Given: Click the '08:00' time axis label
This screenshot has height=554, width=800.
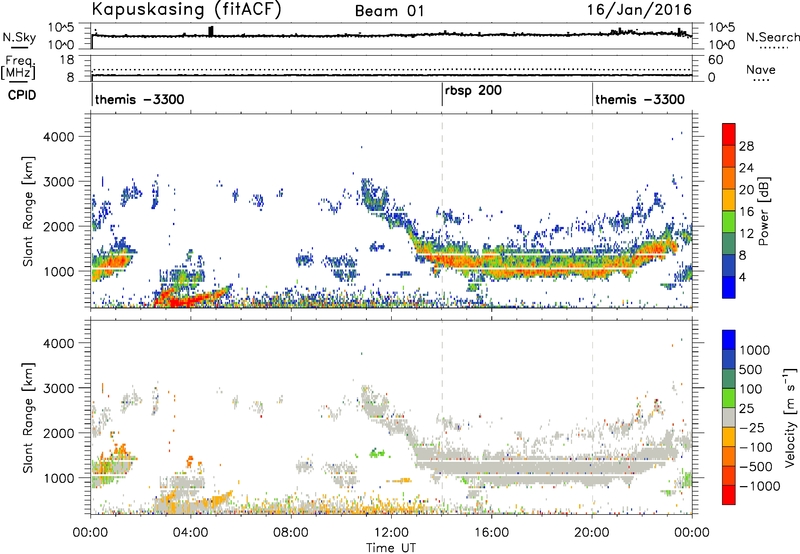Looking at the screenshot, I should click(291, 533).
